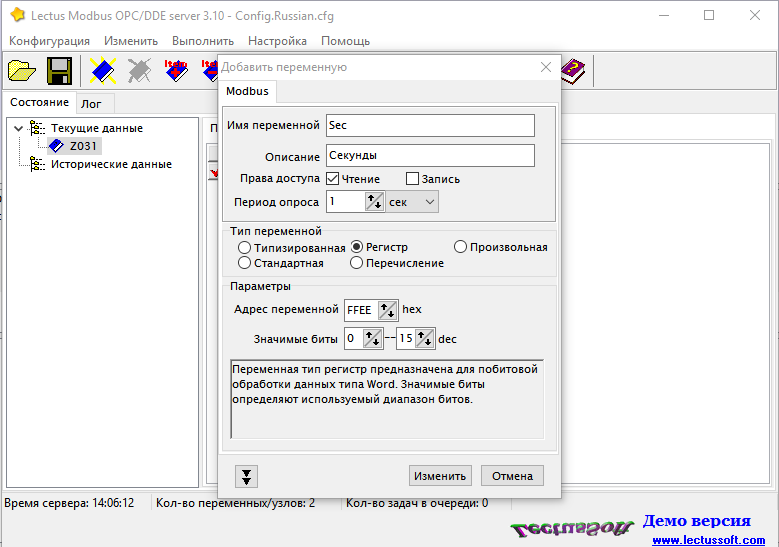Open the Настройка menu

pos(277,41)
